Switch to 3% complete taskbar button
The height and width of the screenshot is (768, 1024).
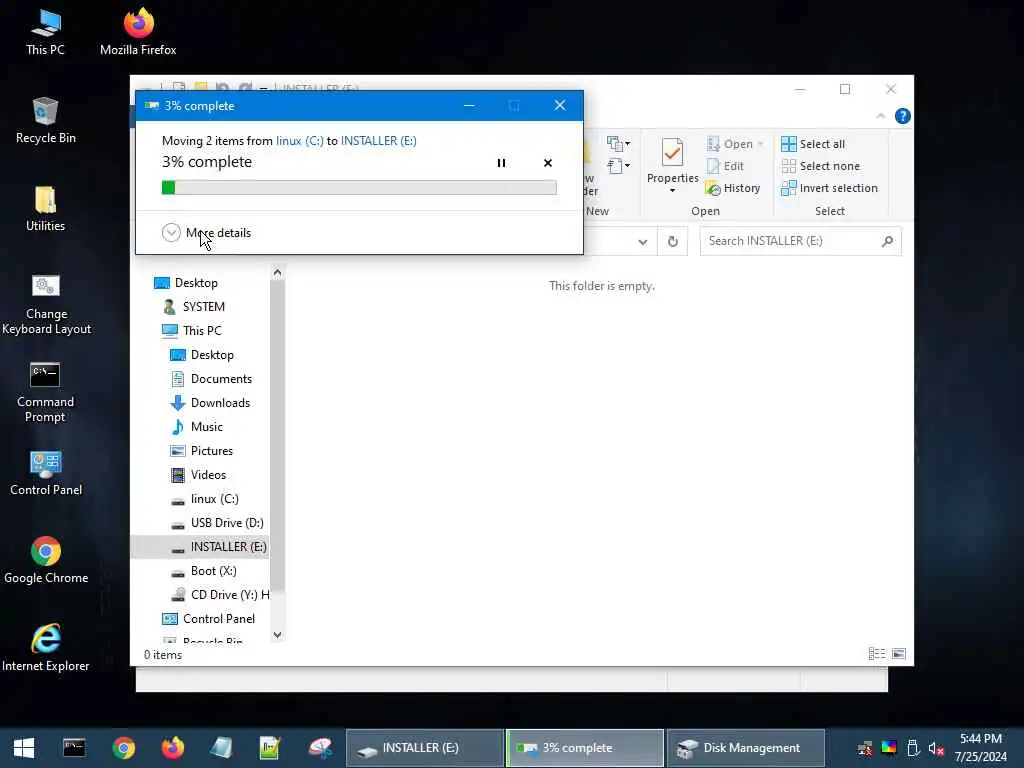point(584,748)
